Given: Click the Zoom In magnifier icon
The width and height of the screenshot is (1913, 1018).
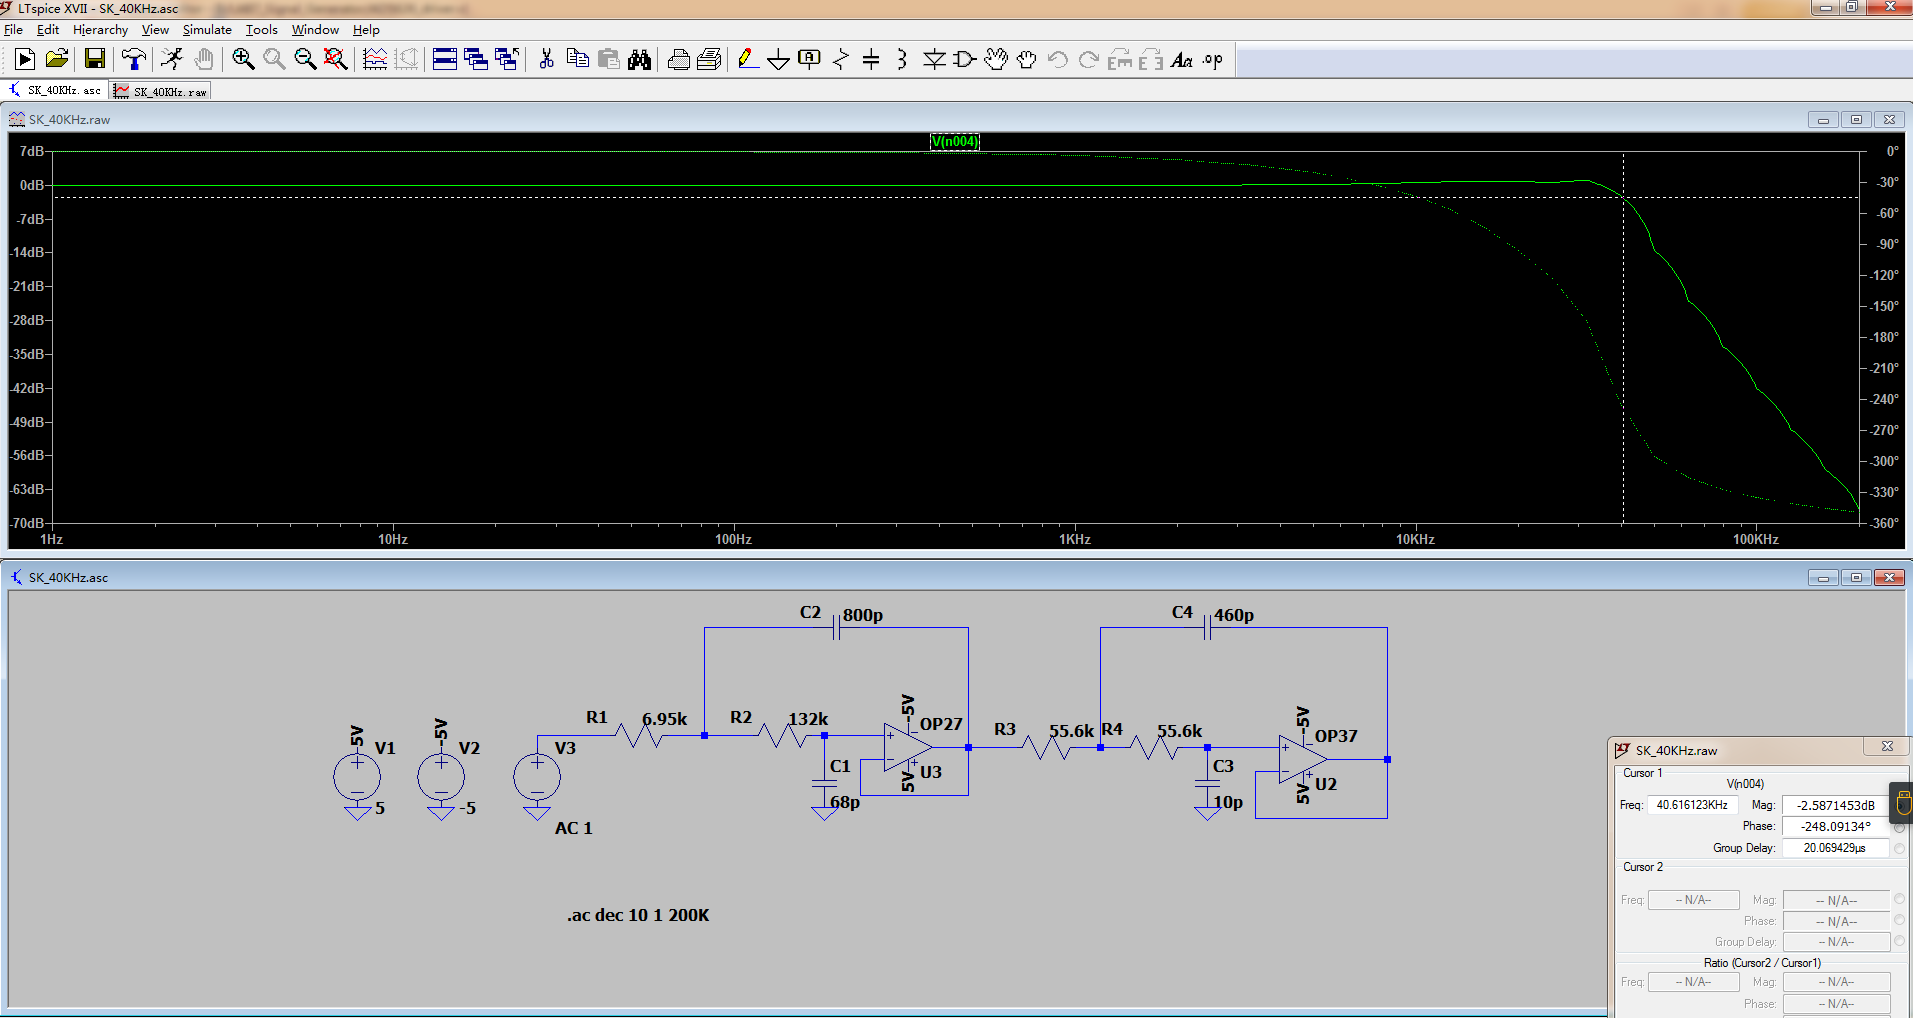Looking at the screenshot, I should point(243,60).
